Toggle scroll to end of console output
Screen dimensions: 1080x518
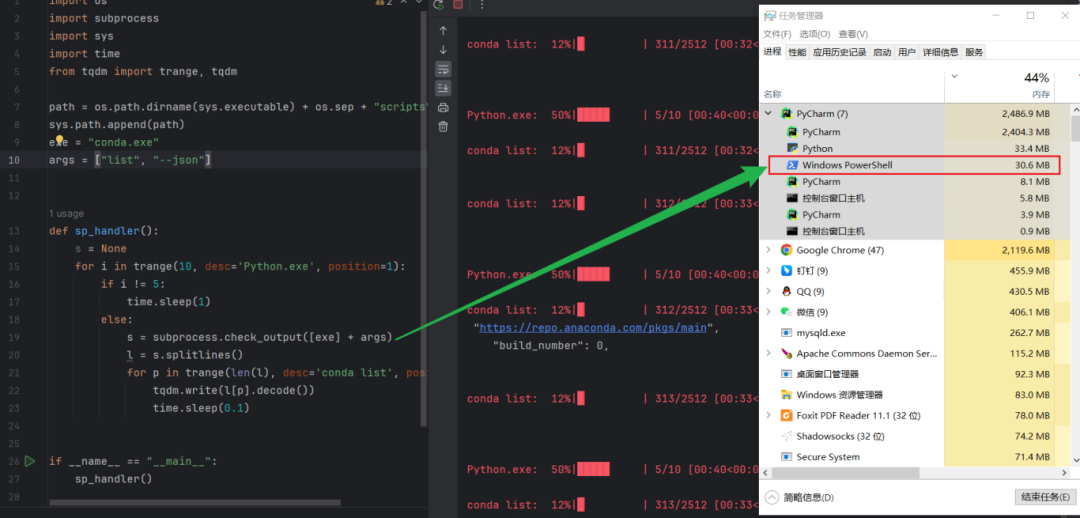tap(443, 88)
